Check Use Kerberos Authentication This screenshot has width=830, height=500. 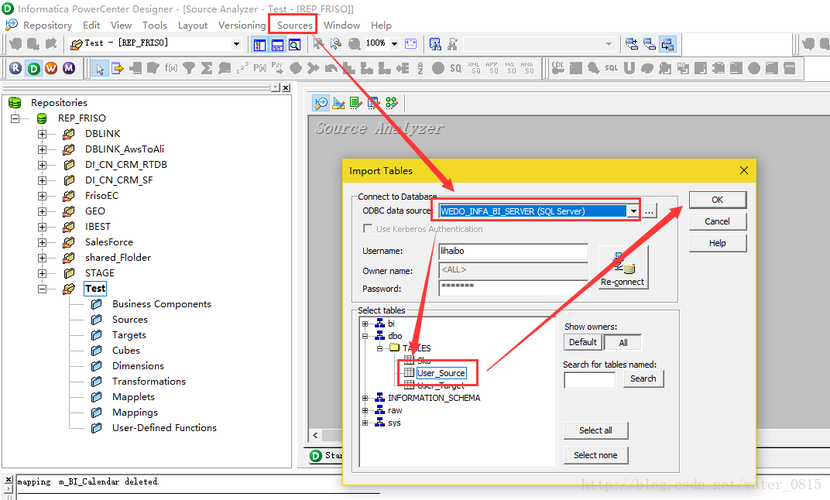(x=367, y=229)
